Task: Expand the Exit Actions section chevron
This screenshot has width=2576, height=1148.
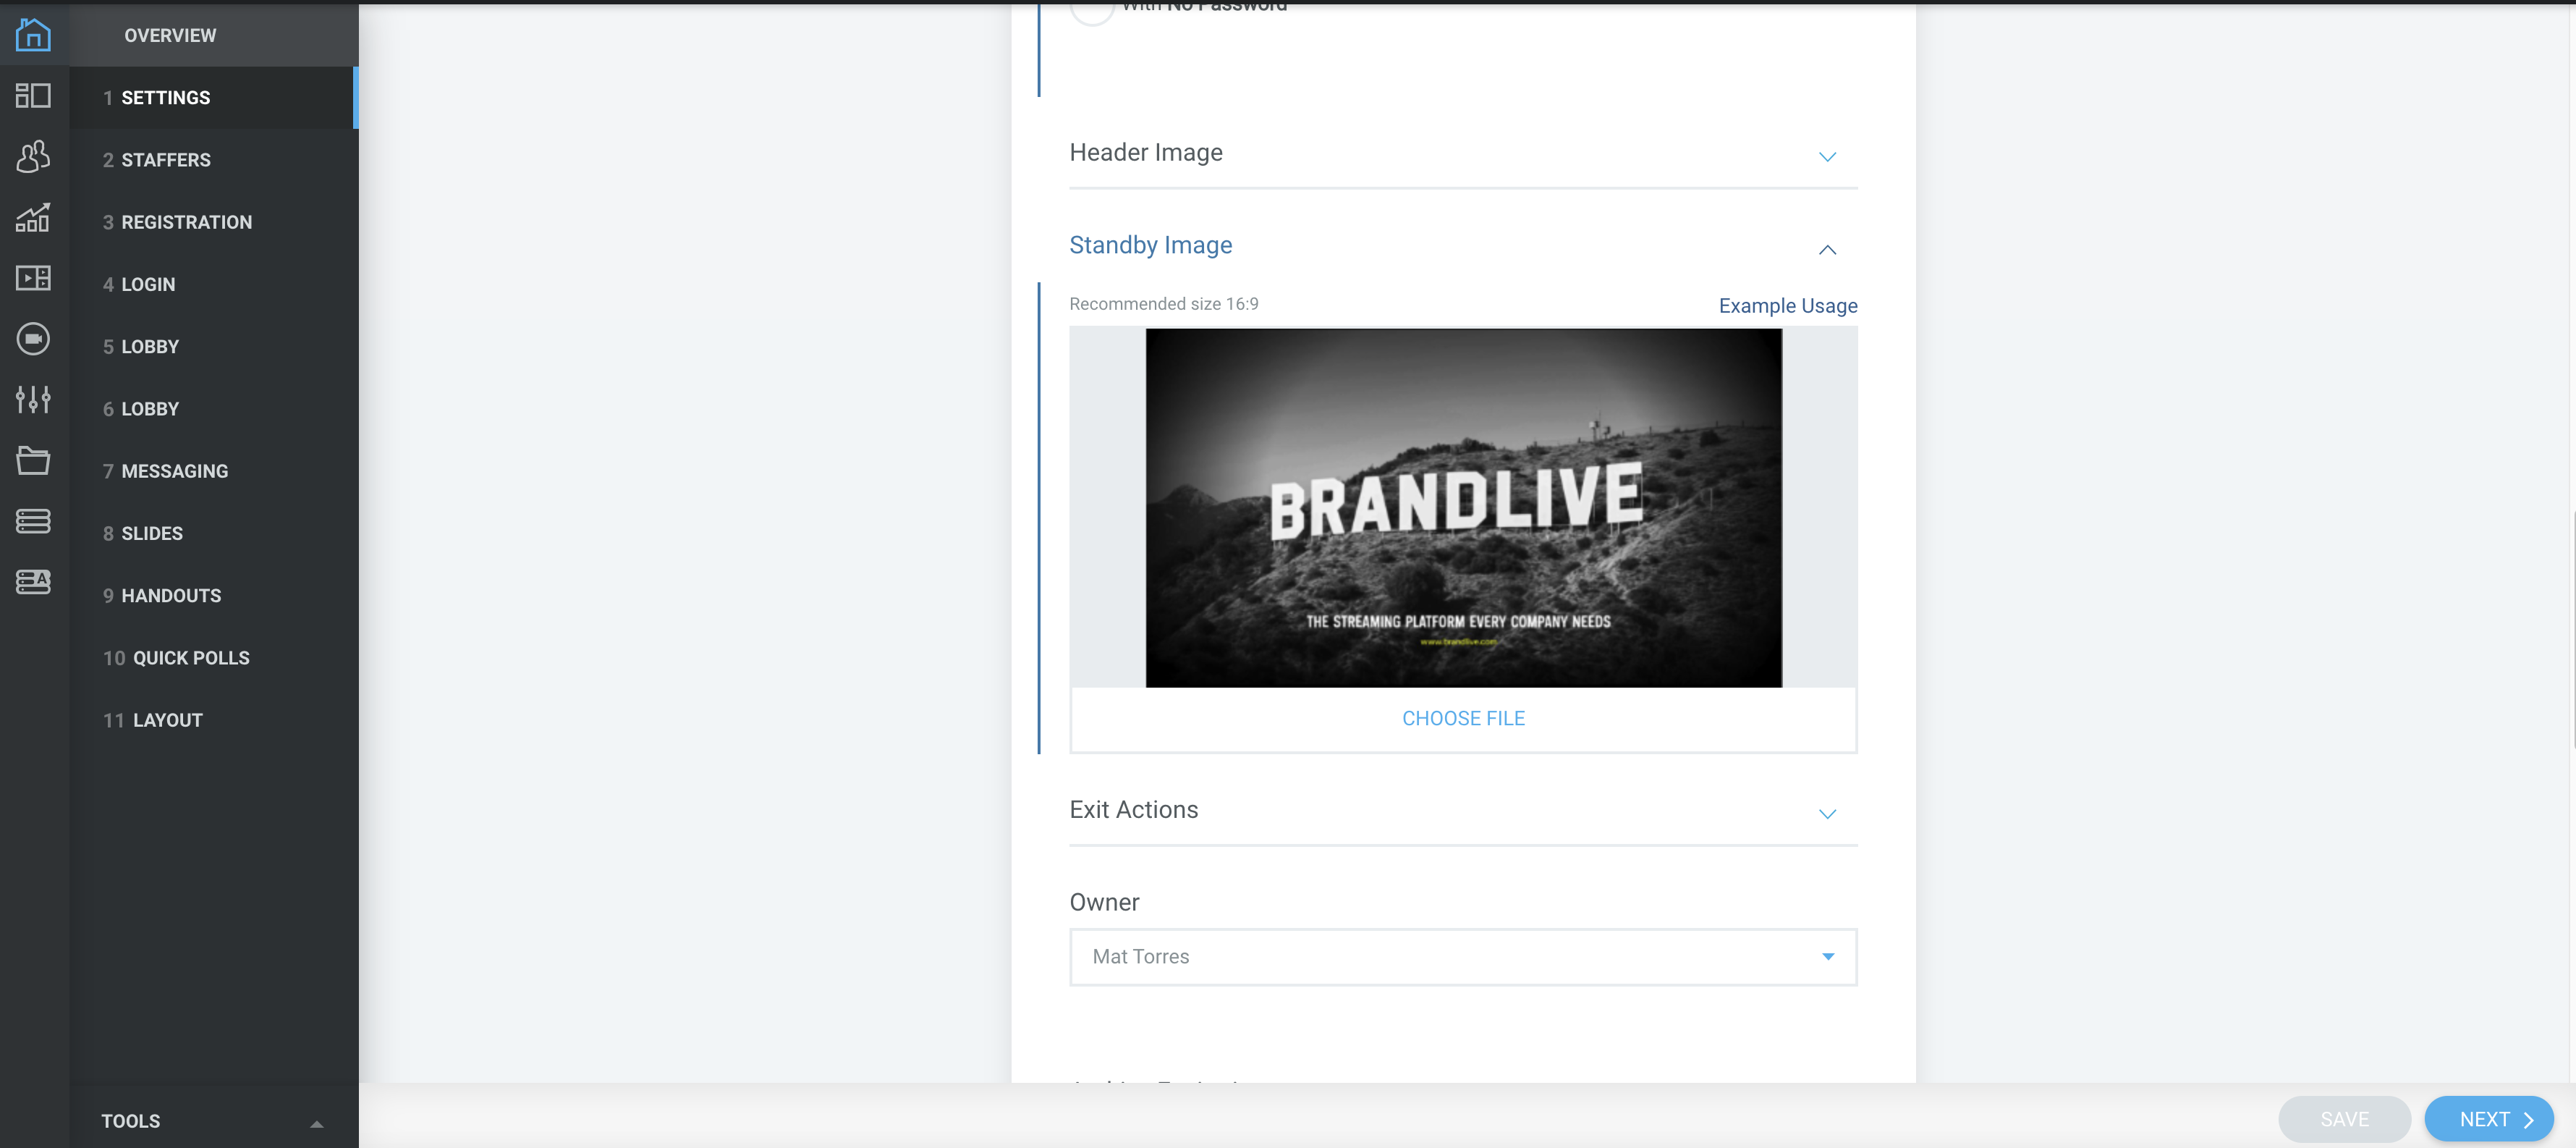Action: pos(1827,814)
